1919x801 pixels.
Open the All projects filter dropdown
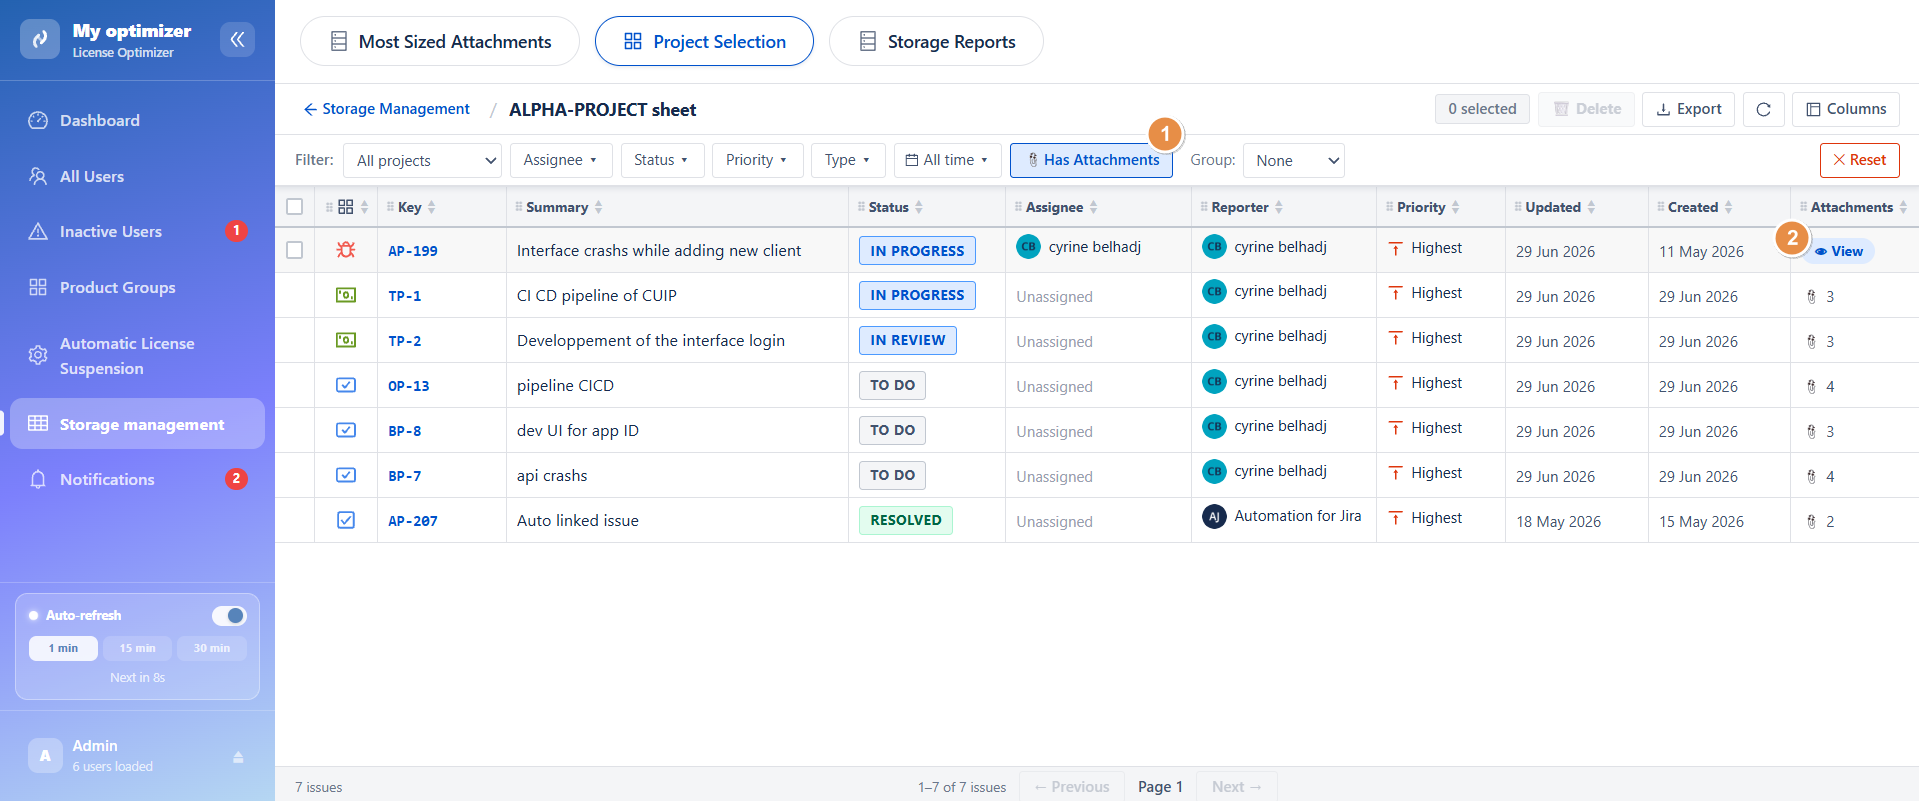(422, 160)
